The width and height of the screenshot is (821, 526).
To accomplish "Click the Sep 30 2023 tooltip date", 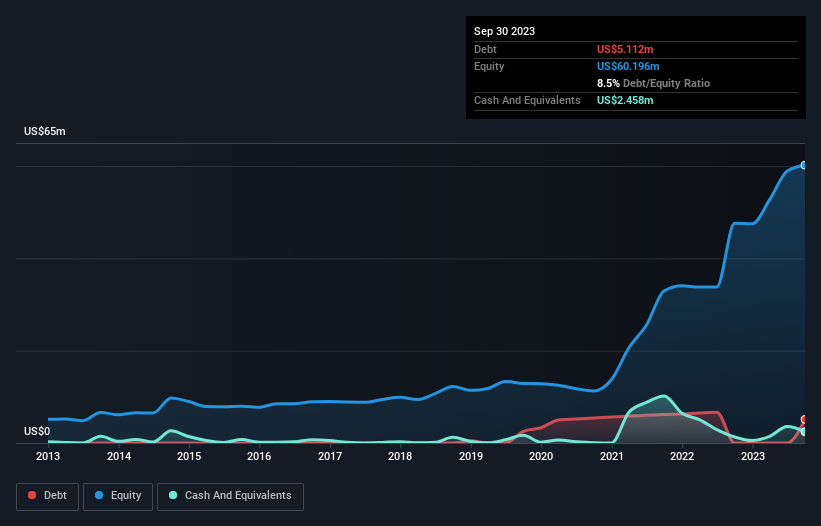I will pyautogui.click(x=504, y=31).
